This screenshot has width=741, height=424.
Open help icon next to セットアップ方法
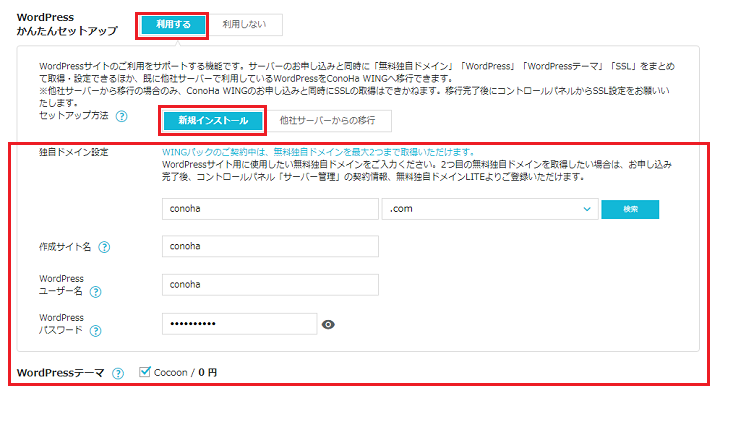click(121, 116)
